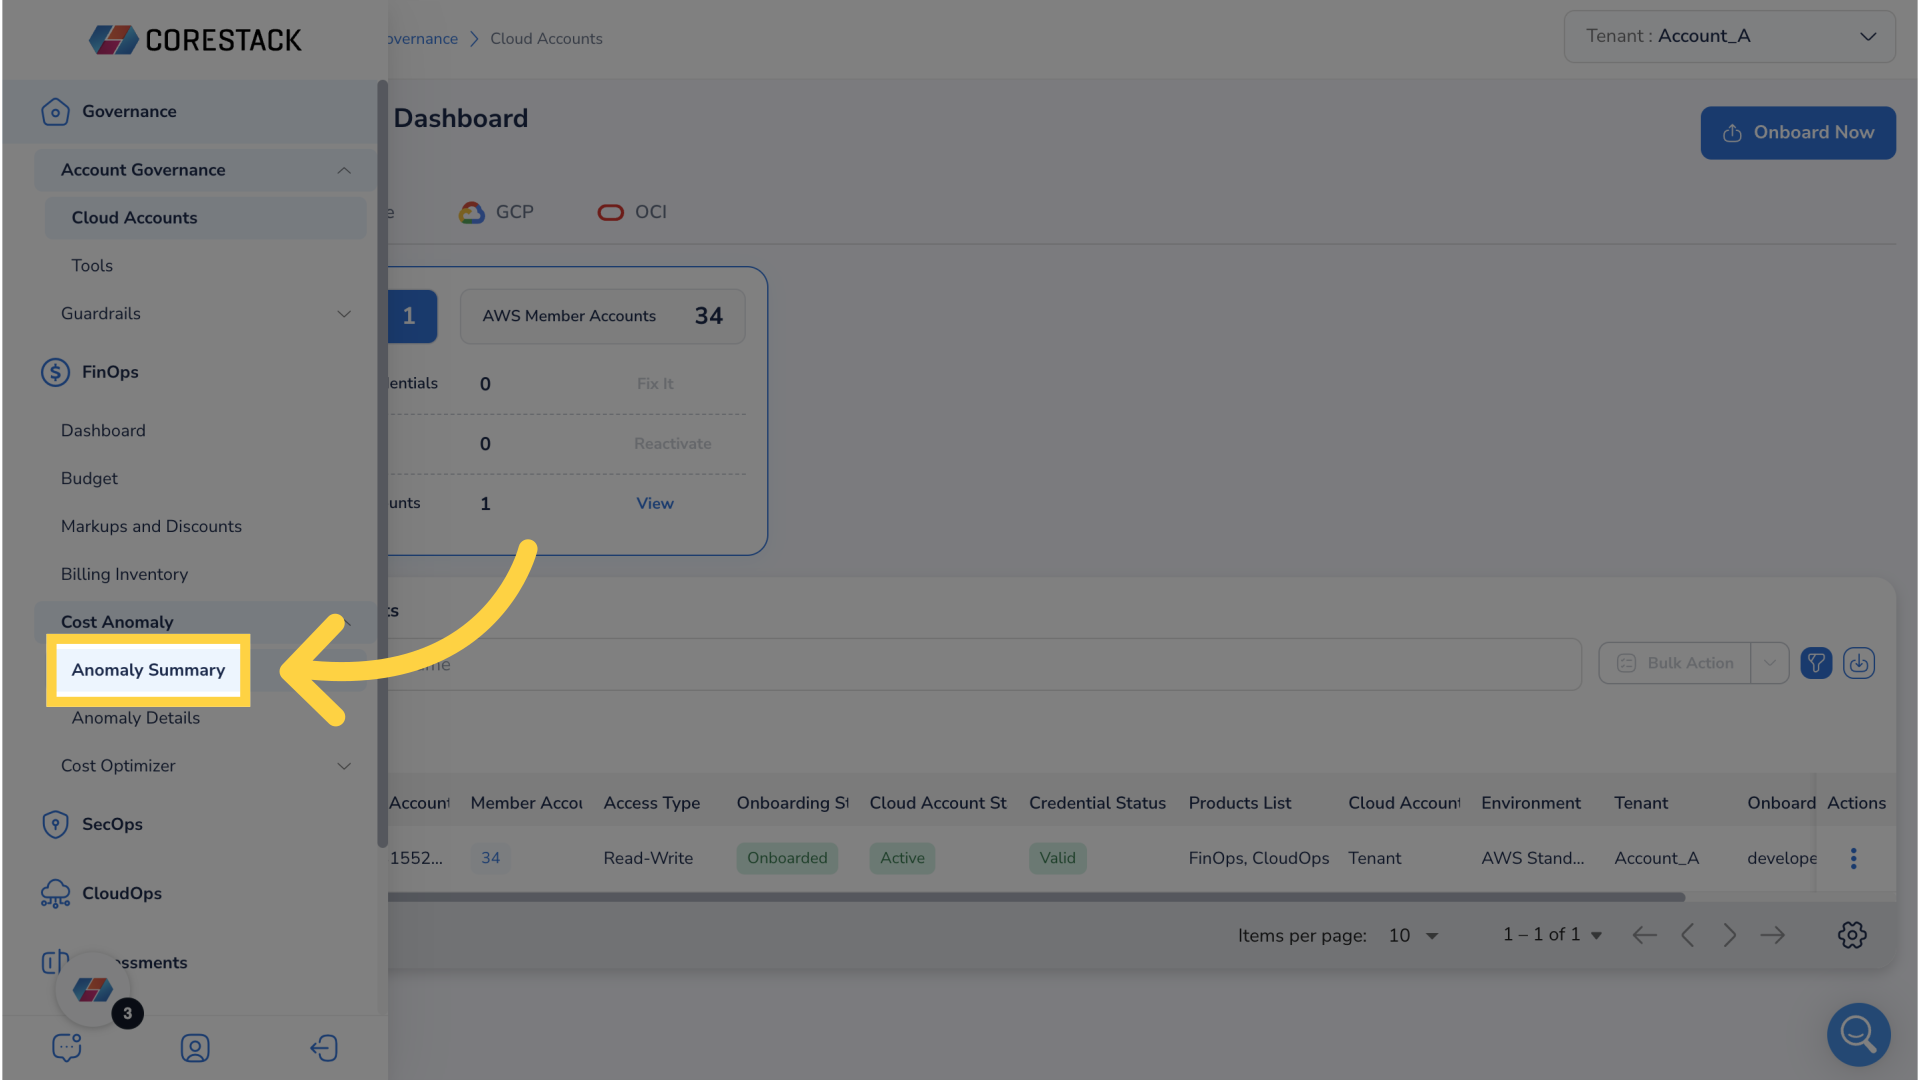1920x1080 pixels.
Task: Click the floating search magnifier icon
Action: click(x=1858, y=1035)
